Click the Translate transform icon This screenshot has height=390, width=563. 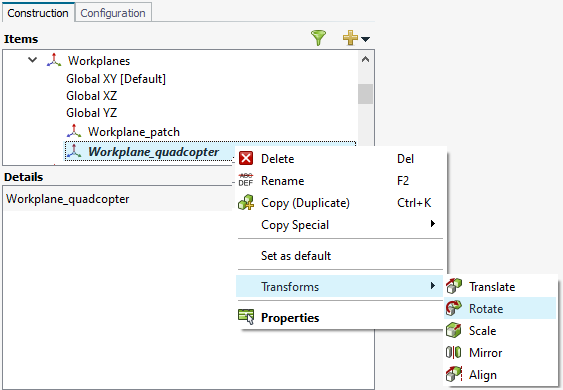[454, 286]
